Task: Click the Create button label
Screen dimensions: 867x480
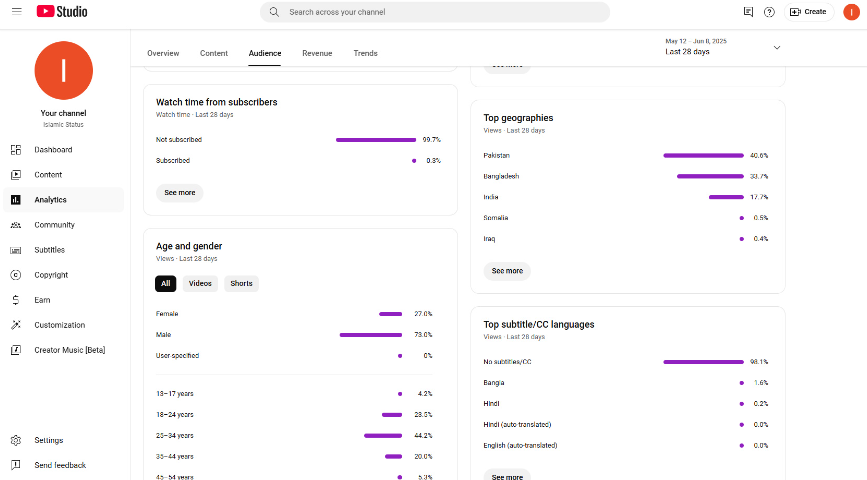Action: point(815,12)
